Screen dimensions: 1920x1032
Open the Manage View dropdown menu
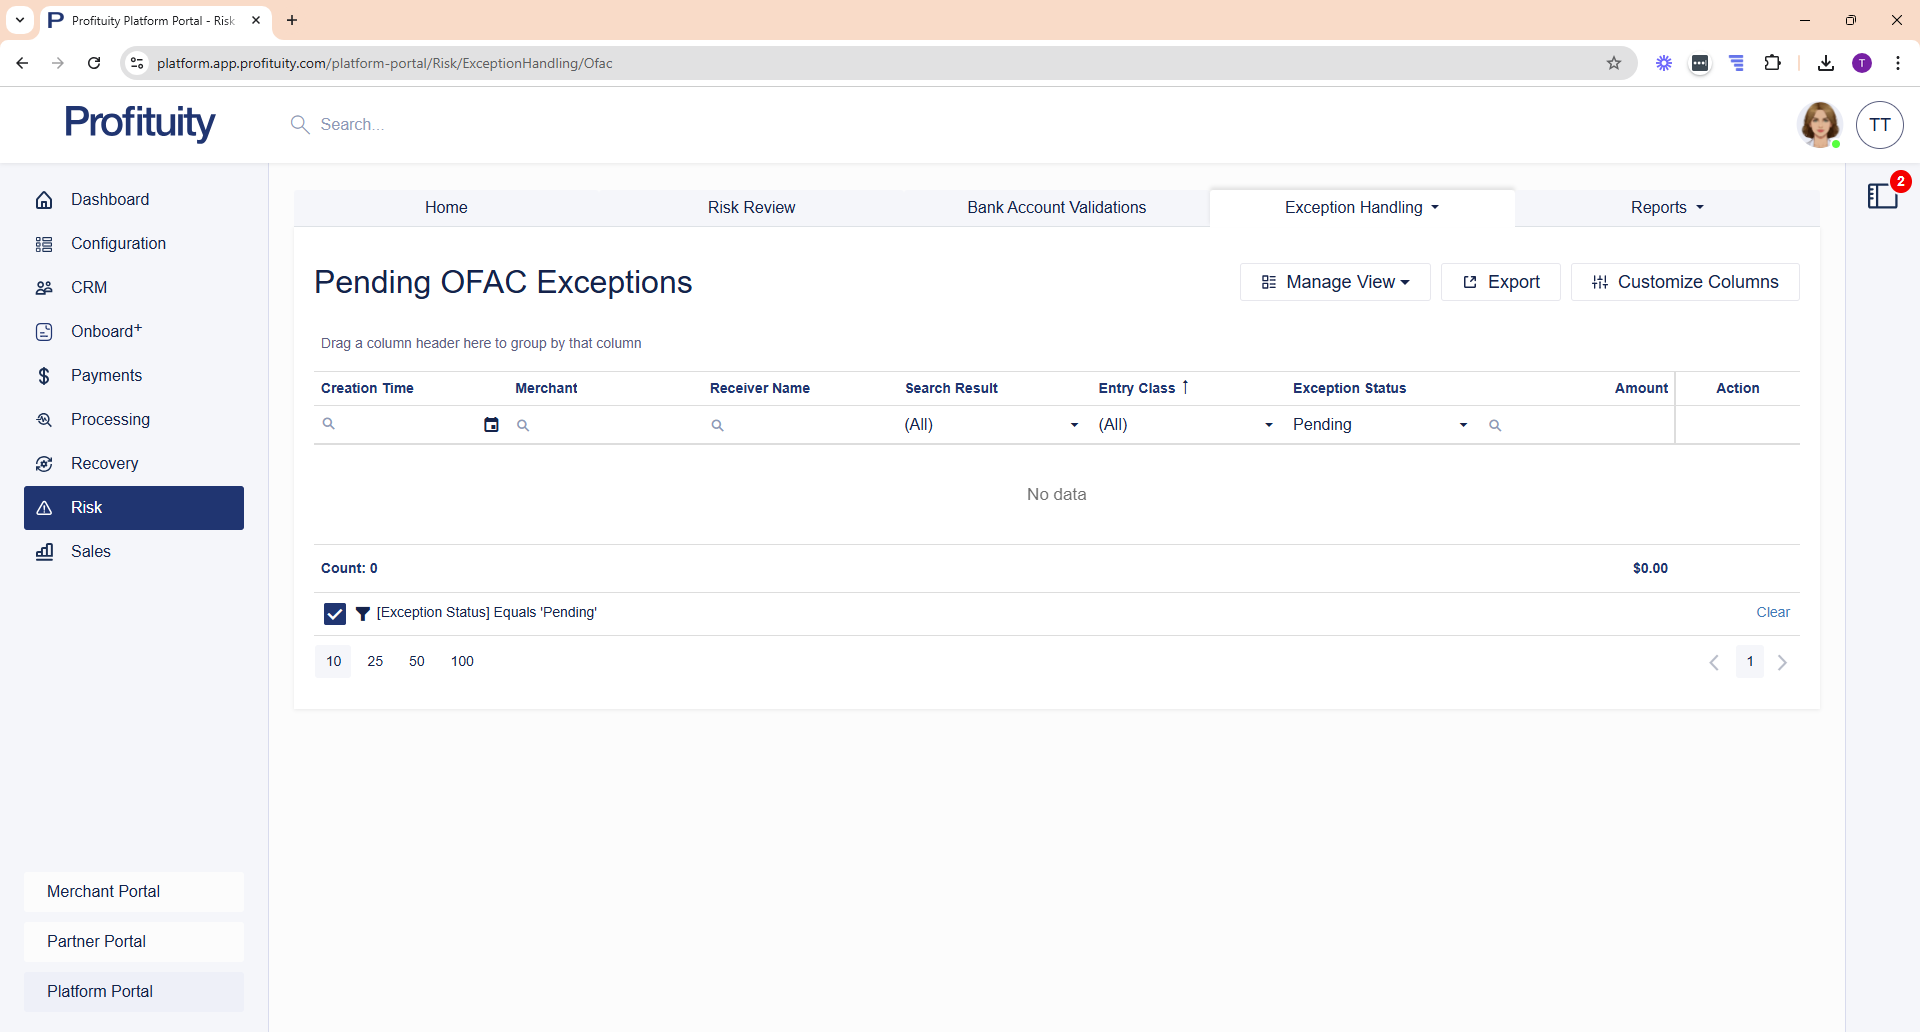[1335, 282]
